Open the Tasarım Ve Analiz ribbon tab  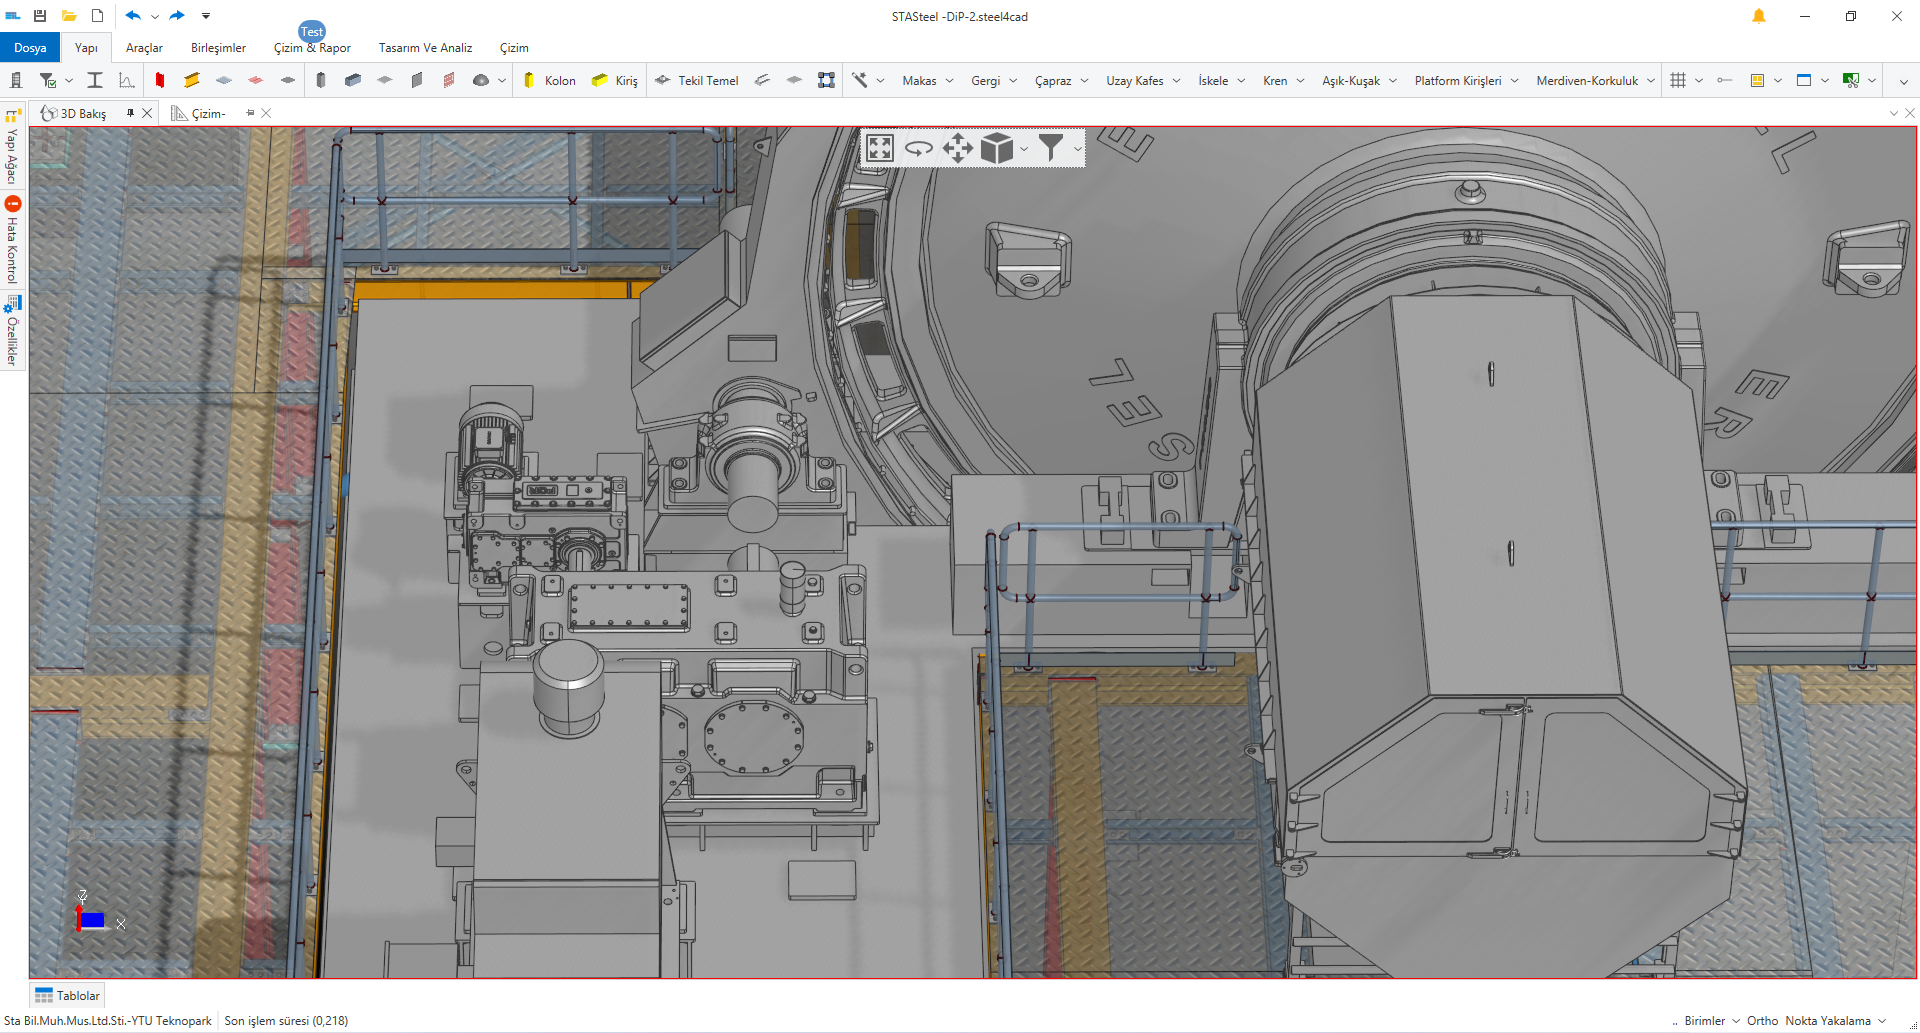425,48
